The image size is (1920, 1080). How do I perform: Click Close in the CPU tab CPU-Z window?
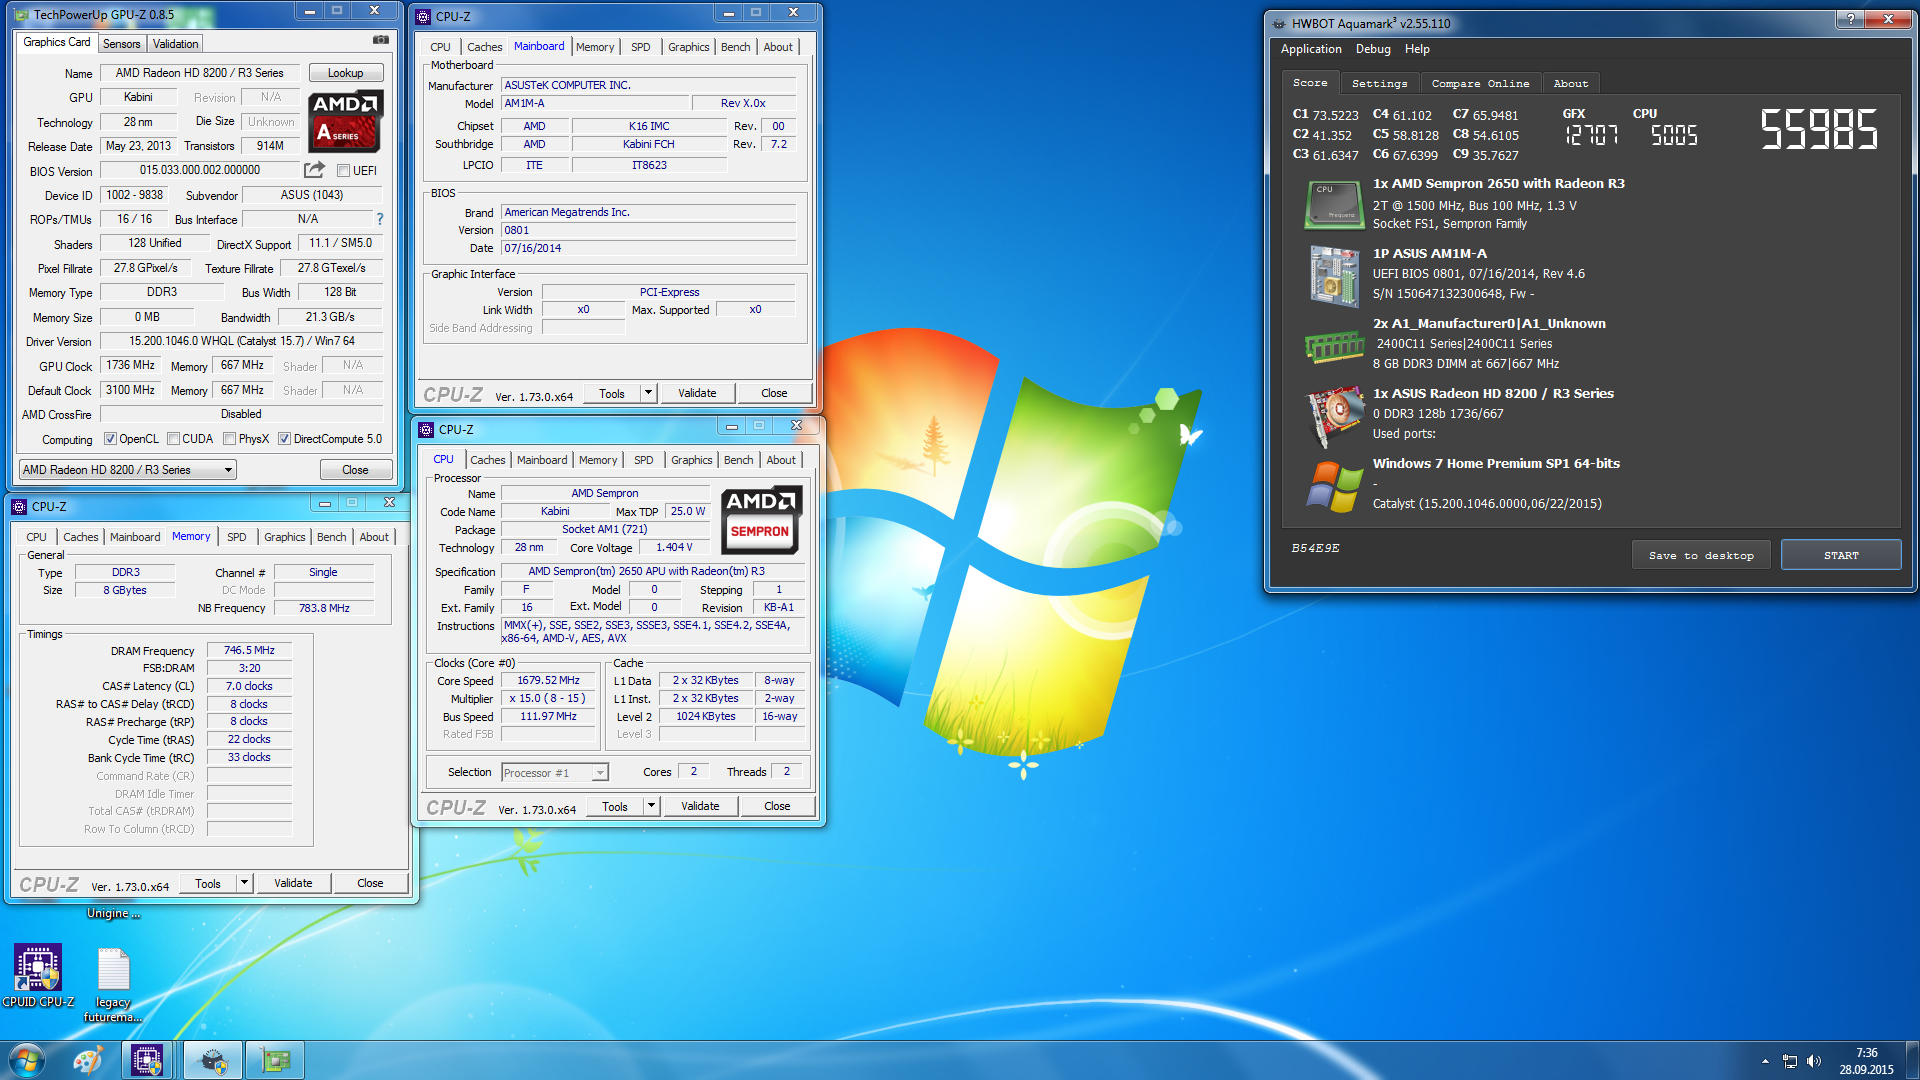coord(777,806)
